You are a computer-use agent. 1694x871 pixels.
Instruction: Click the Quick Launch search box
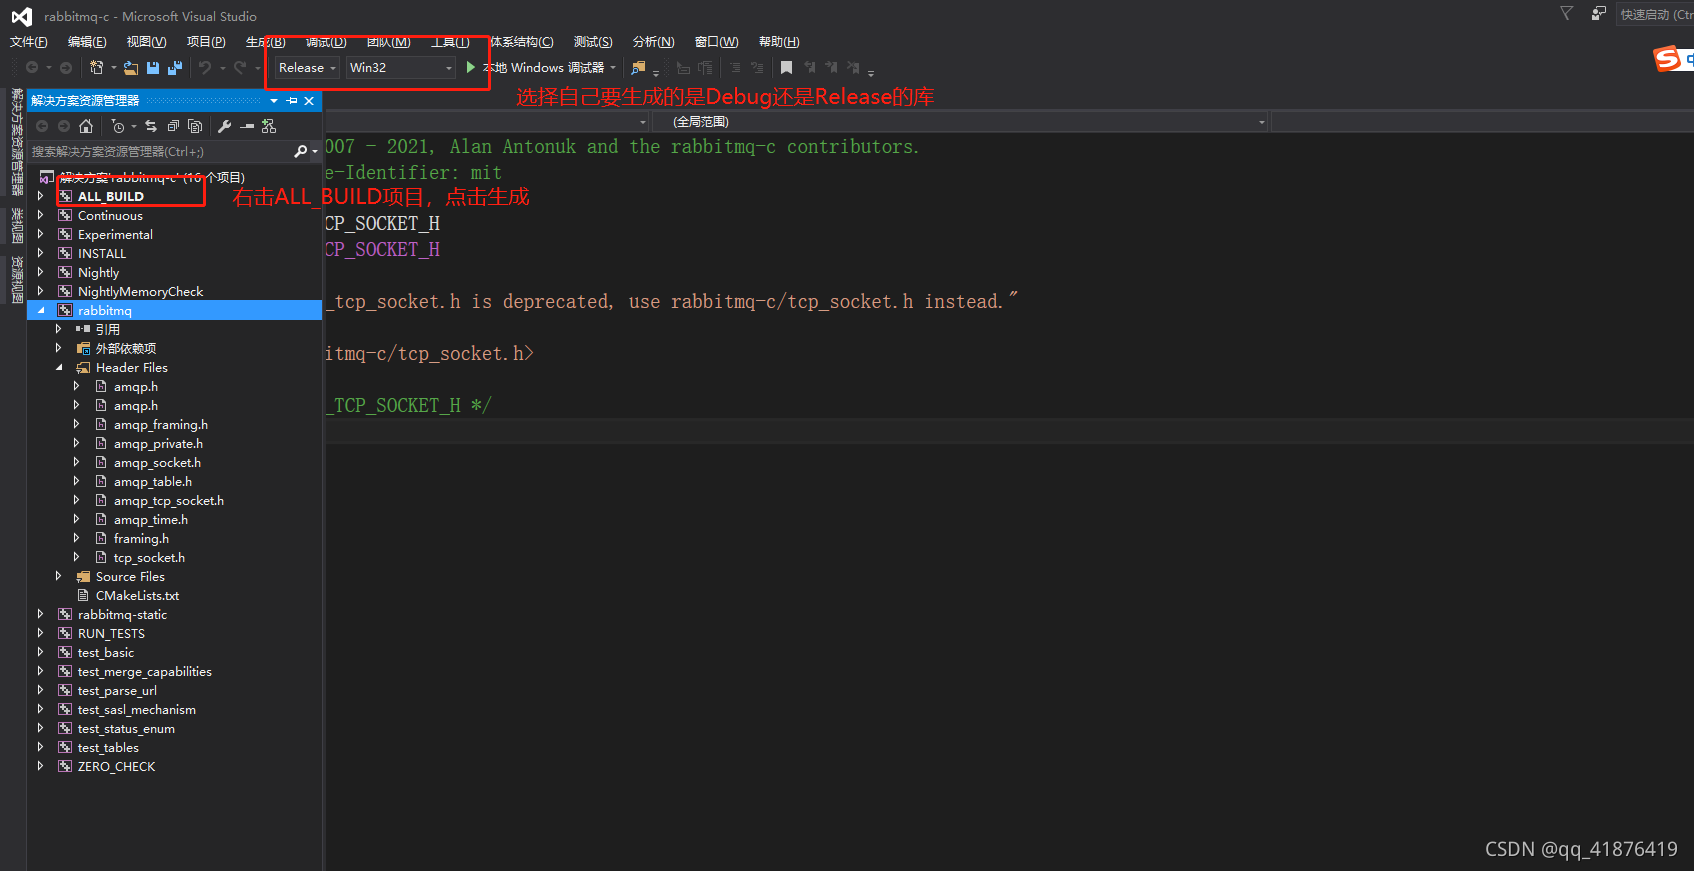[1655, 14]
